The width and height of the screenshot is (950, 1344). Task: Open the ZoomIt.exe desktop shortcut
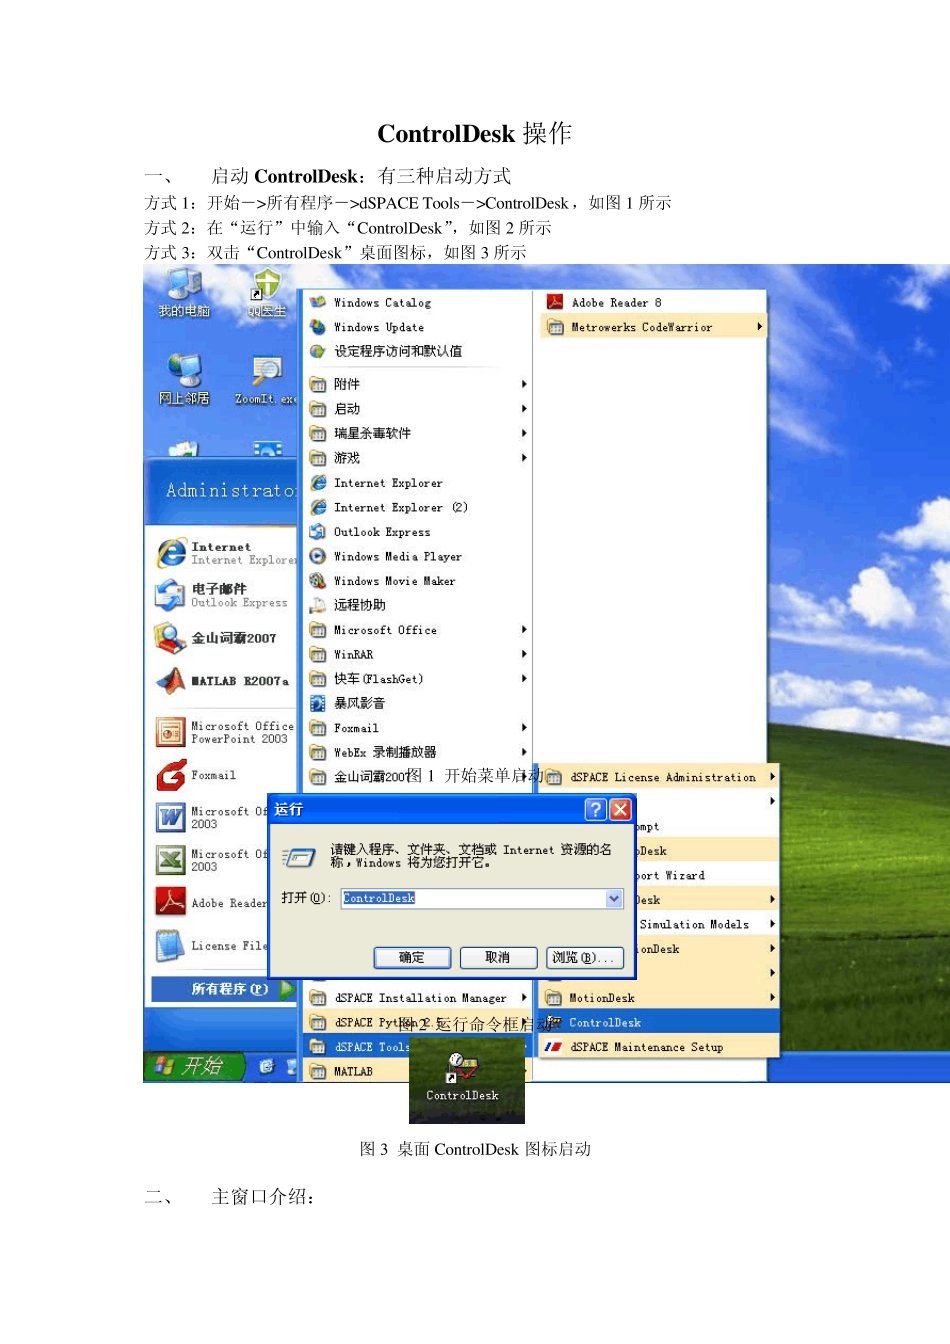[265, 379]
